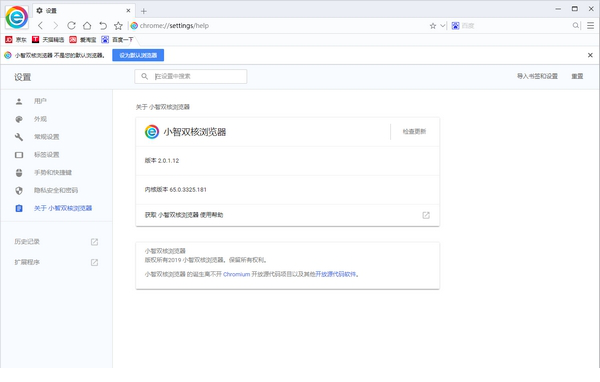Go forward with the forward arrow
This screenshot has width=600, height=382.
(55, 26)
